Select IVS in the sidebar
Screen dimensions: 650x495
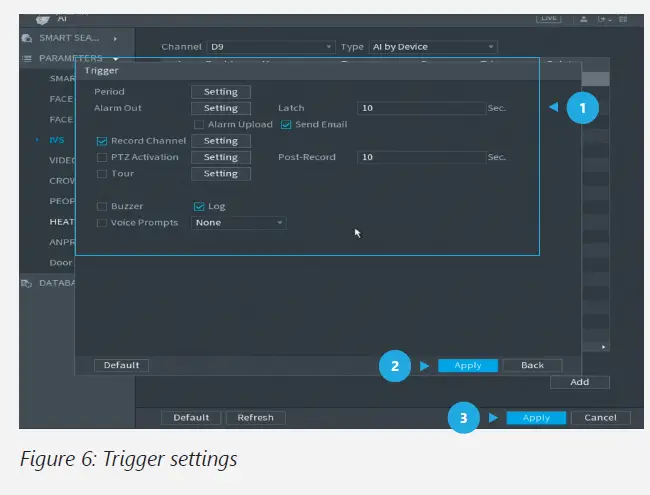tap(57, 140)
